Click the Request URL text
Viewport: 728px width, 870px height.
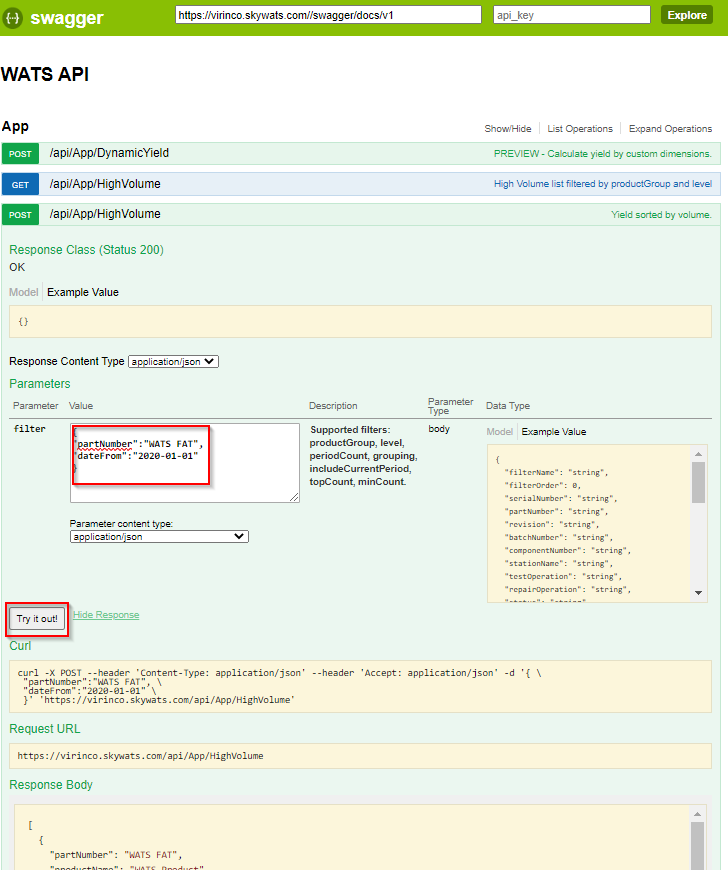pyautogui.click(x=140, y=756)
